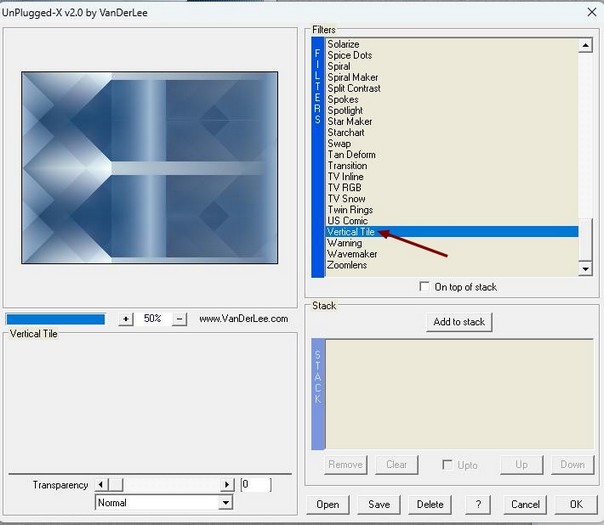
Task: Click the Transparency slider thumb
Action: [115, 484]
